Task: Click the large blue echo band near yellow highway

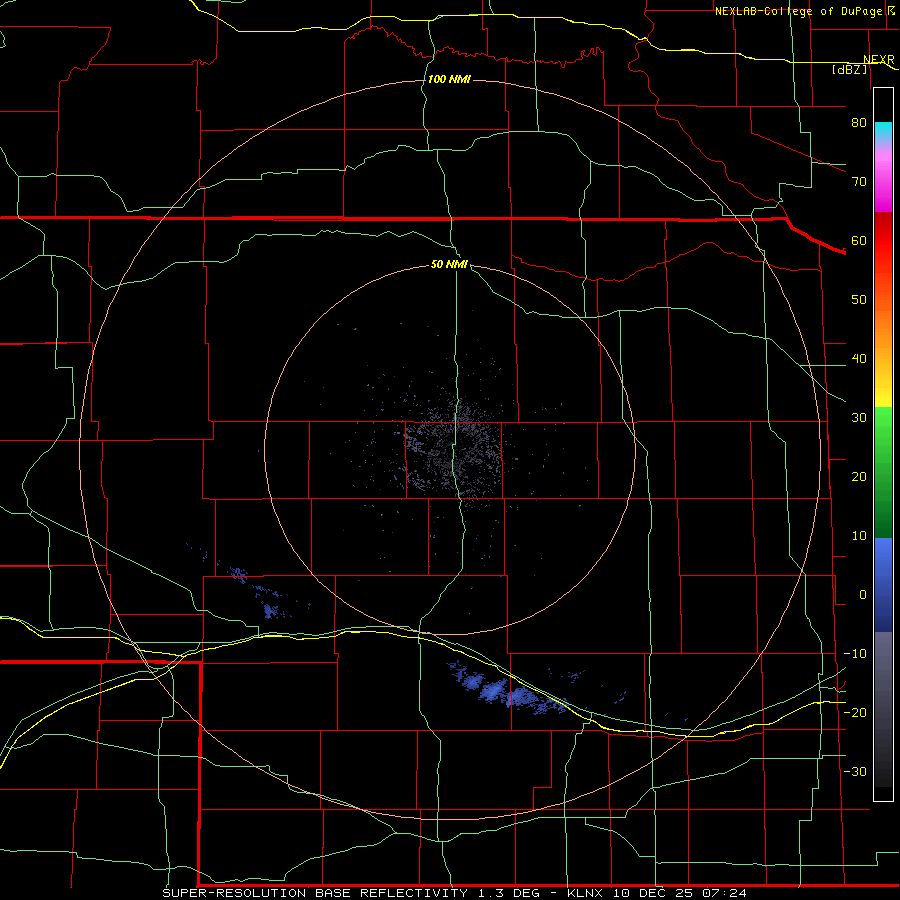Action: click(508, 690)
